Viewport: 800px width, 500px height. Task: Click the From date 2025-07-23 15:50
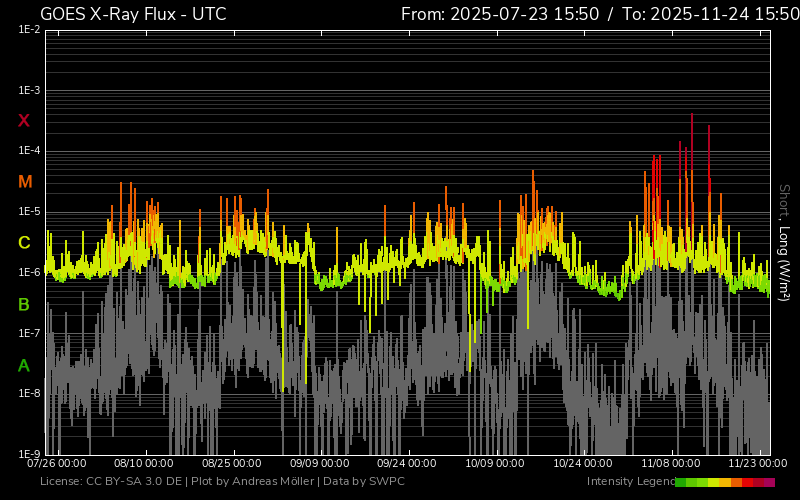[500, 14]
